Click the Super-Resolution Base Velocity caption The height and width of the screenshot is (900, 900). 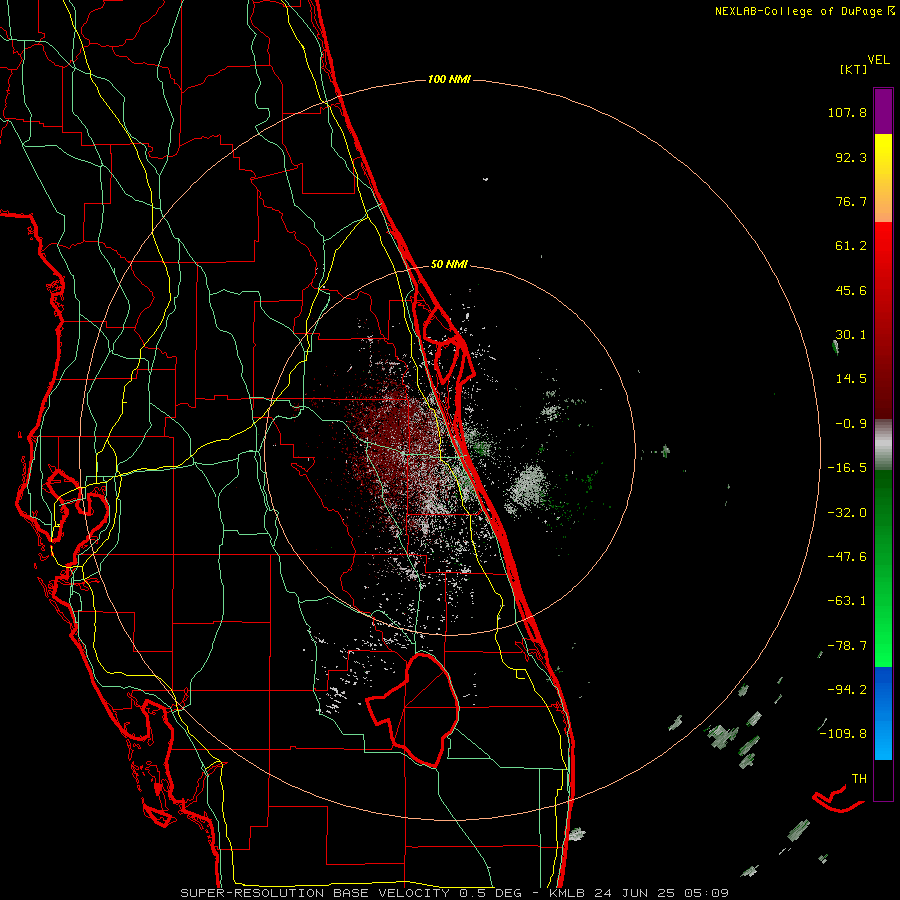coord(454,893)
